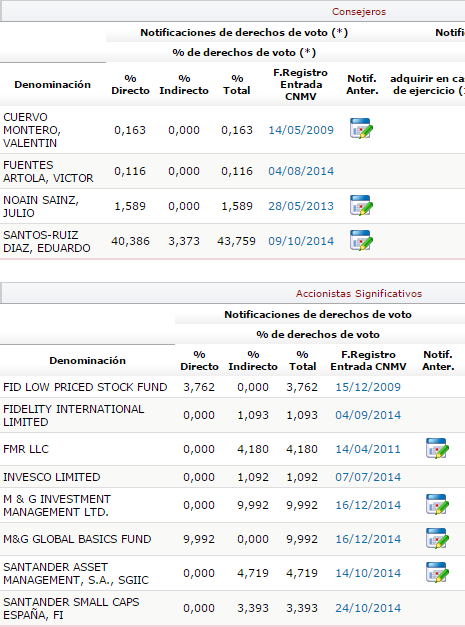Viewport: 465px width, 627px height.
Task: Select FIDELITY INTERNATIONAL LIMITED row name
Action: [x=74, y=415]
